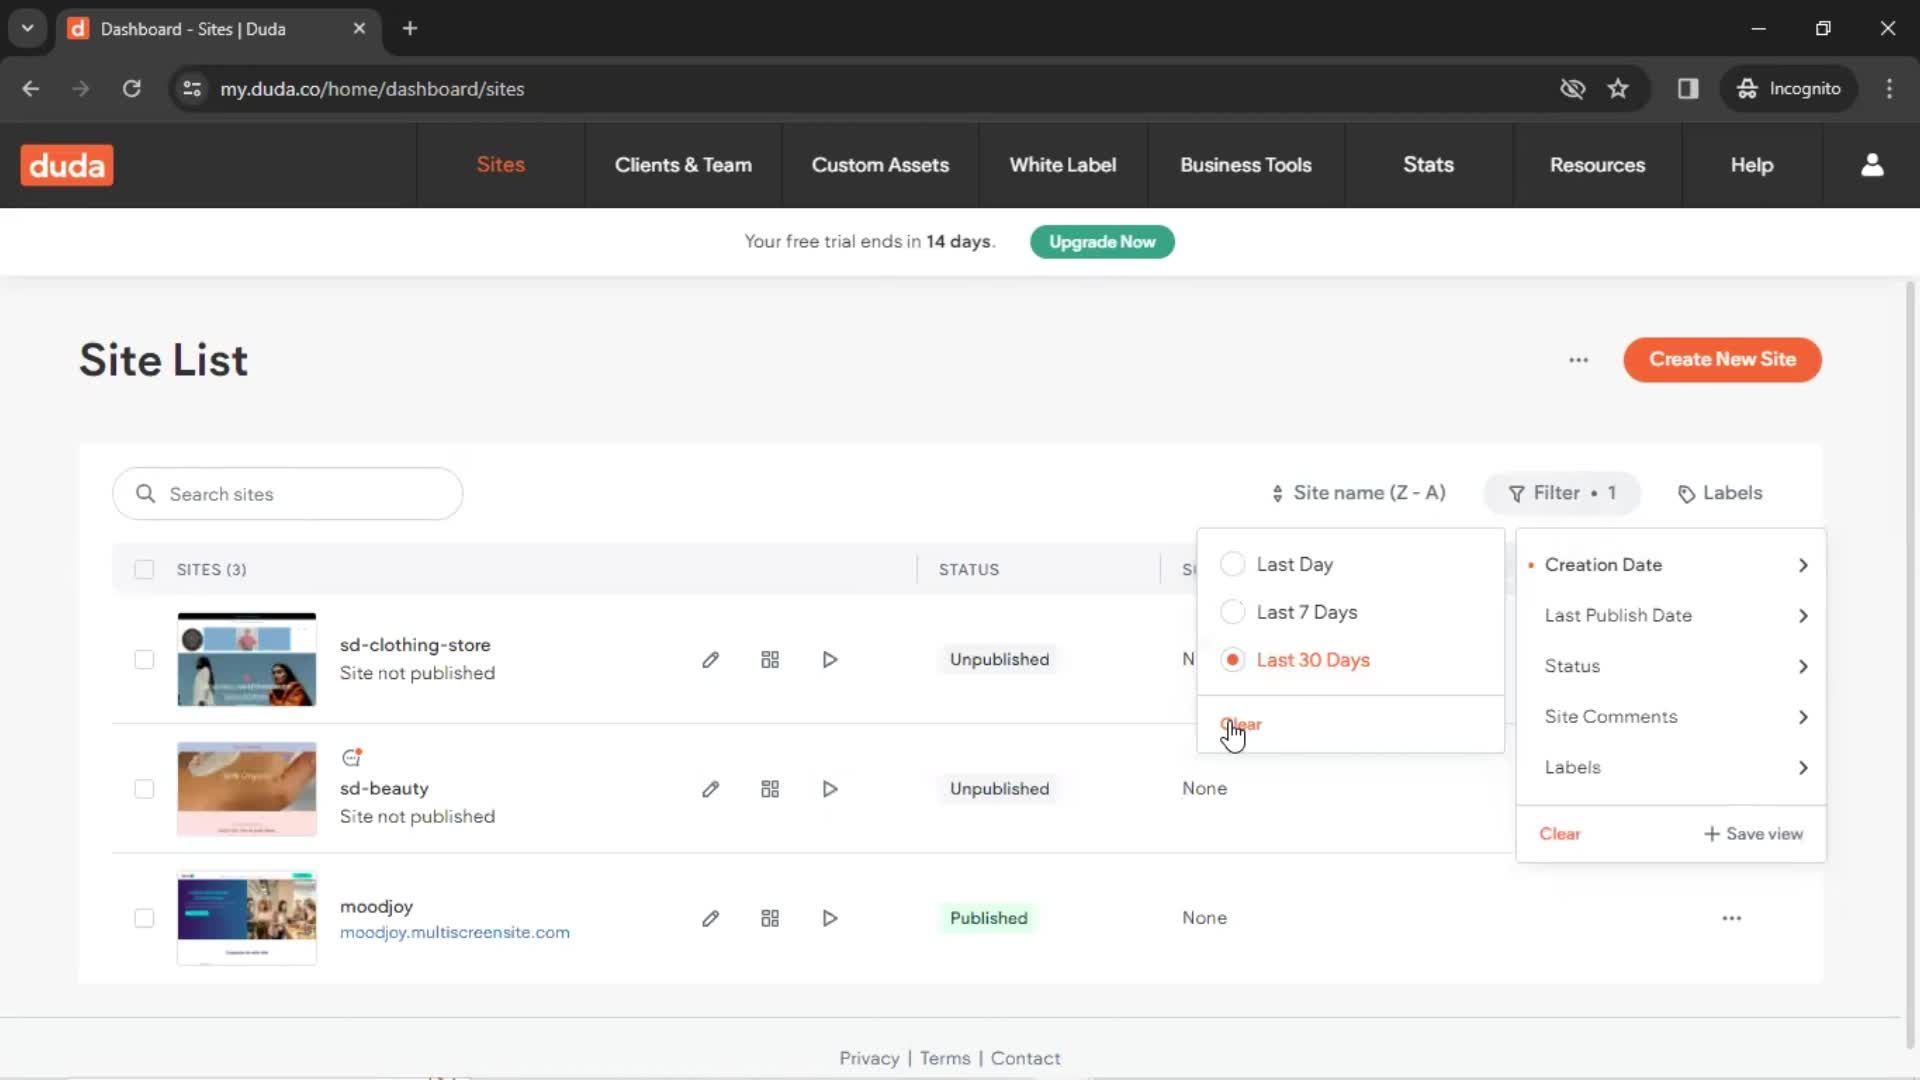Tick the checkbox for sd-clothing-store

pos(144,660)
